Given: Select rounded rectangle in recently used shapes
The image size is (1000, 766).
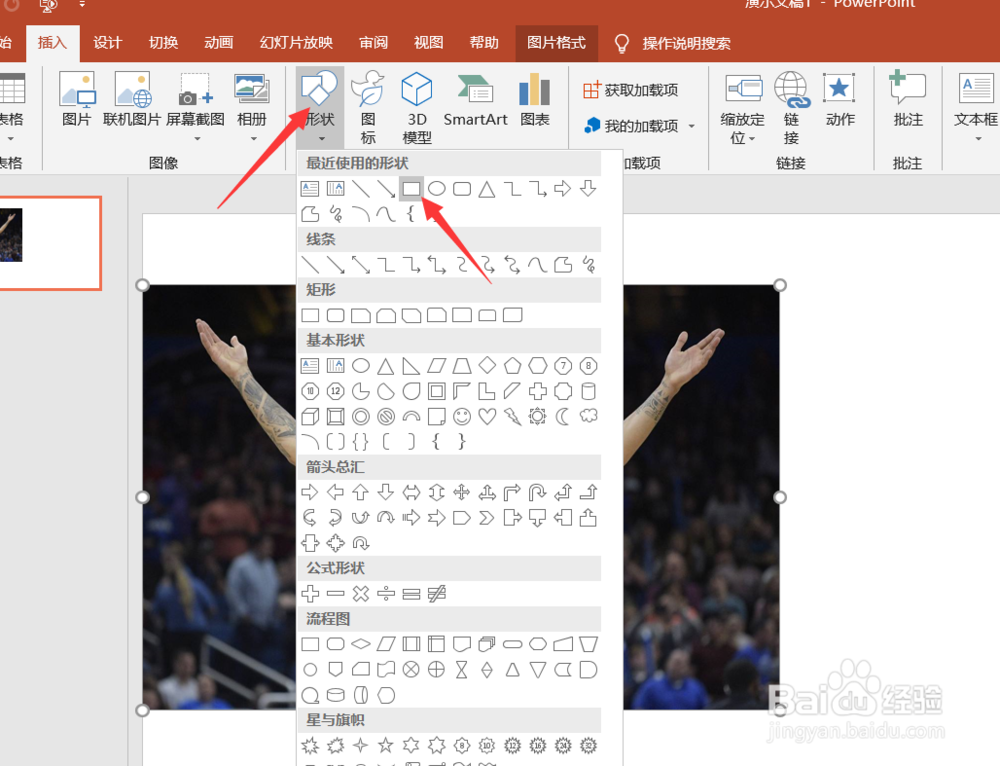Looking at the screenshot, I should click(x=462, y=189).
